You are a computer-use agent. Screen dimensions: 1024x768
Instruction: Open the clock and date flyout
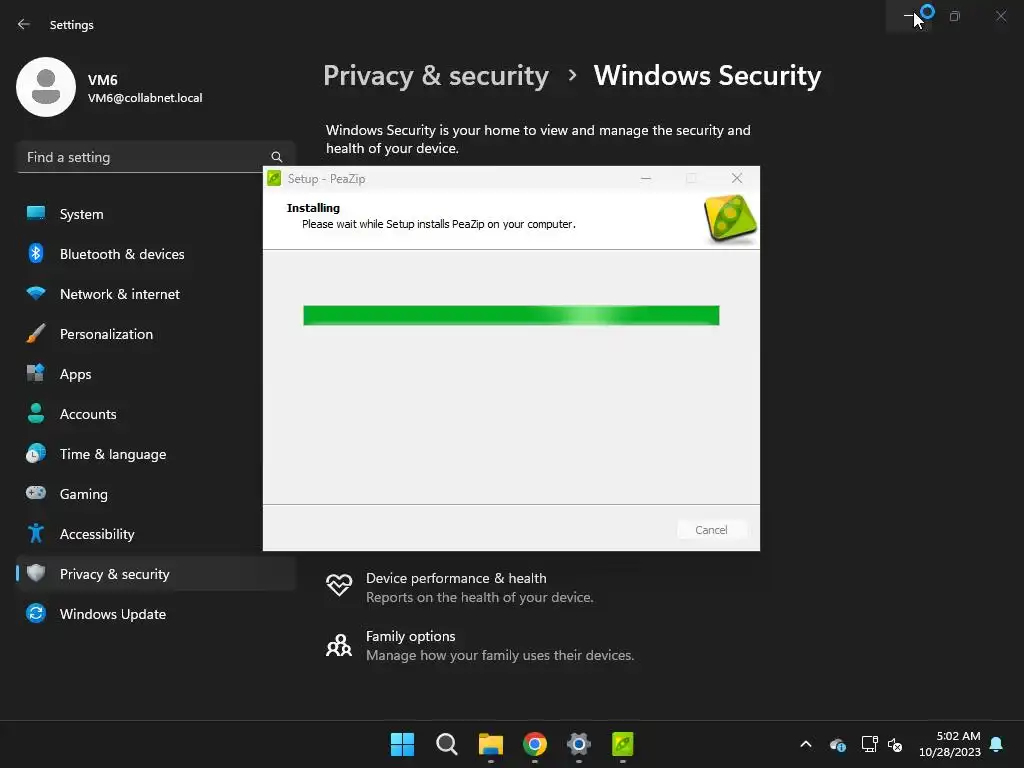950,744
